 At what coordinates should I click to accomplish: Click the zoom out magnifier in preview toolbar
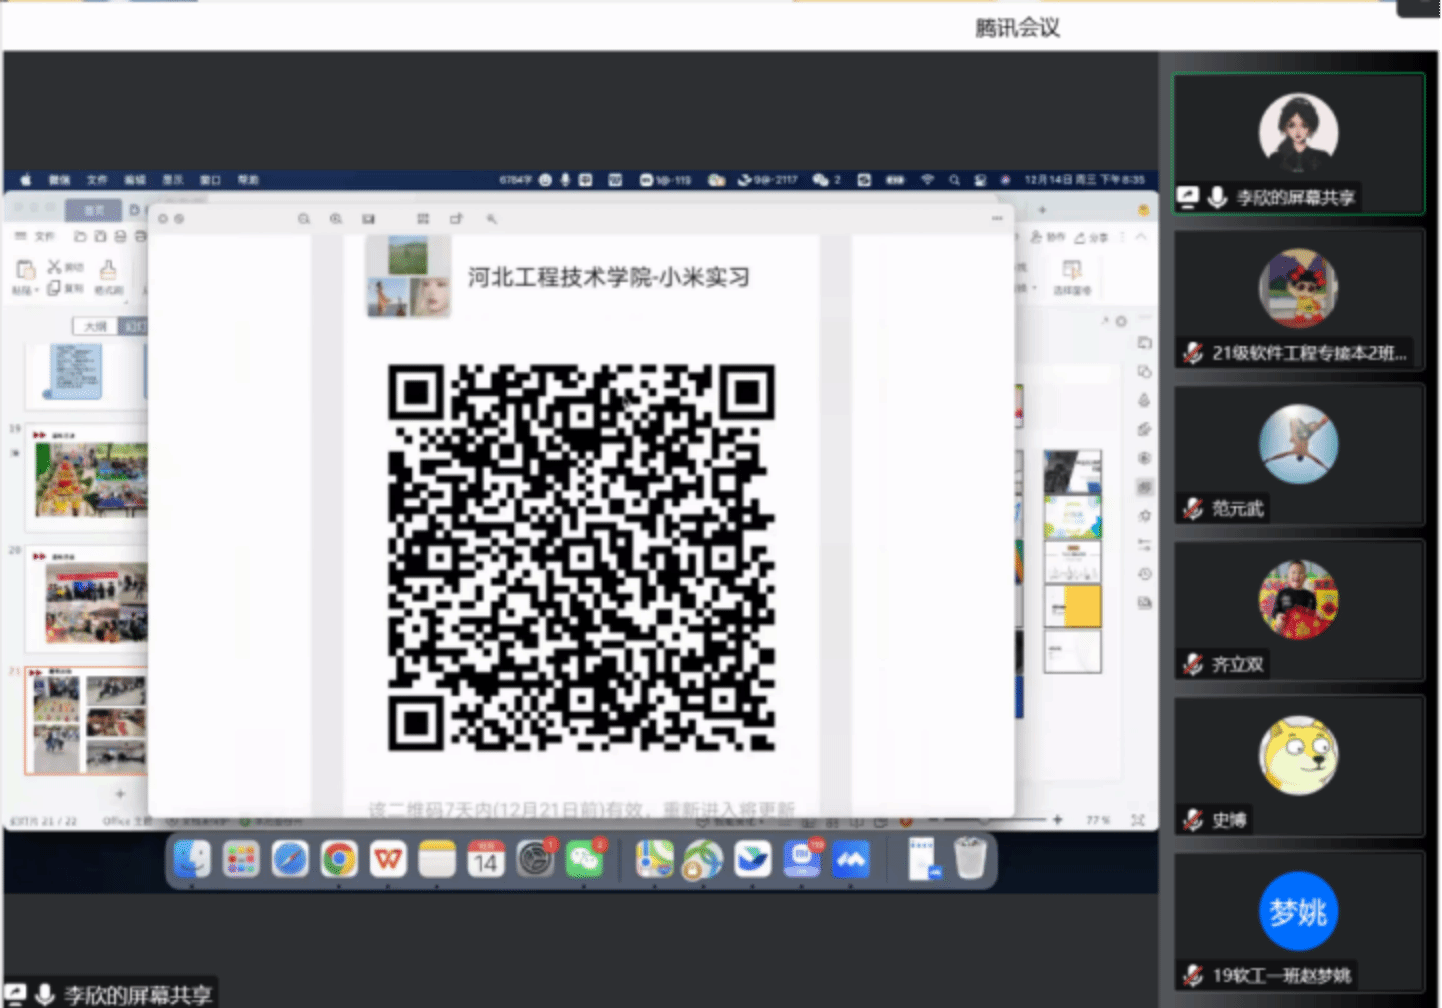point(304,218)
